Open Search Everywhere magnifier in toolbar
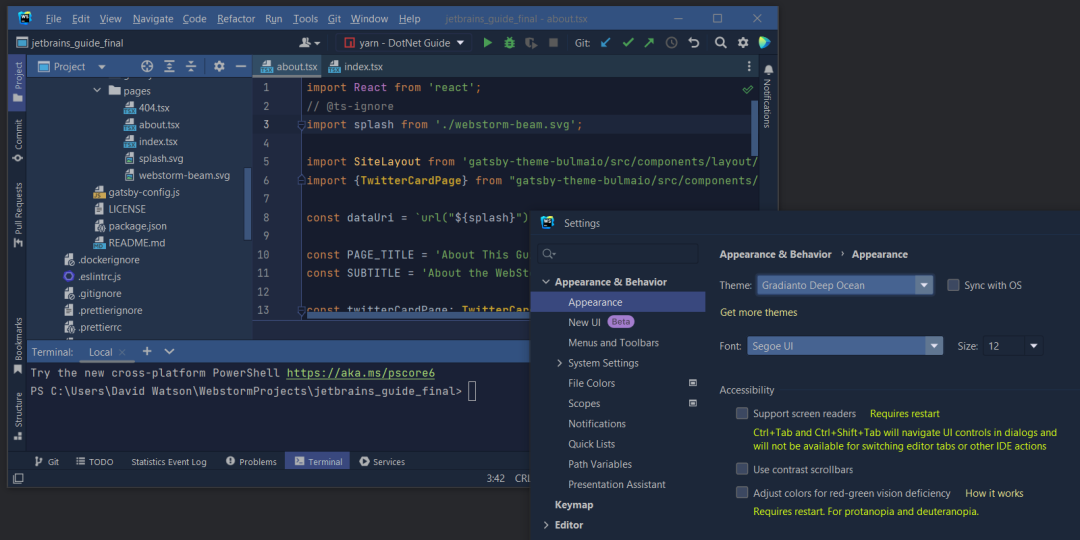The width and height of the screenshot is (1080, 540). click(720, 43)
